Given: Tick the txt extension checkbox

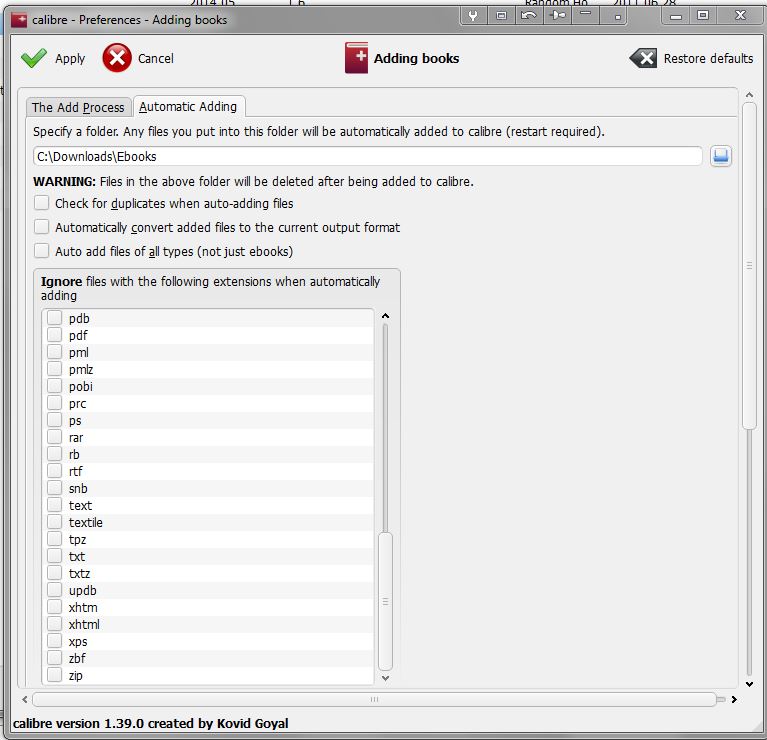Looking at the screenshot, I should [54, 556].
